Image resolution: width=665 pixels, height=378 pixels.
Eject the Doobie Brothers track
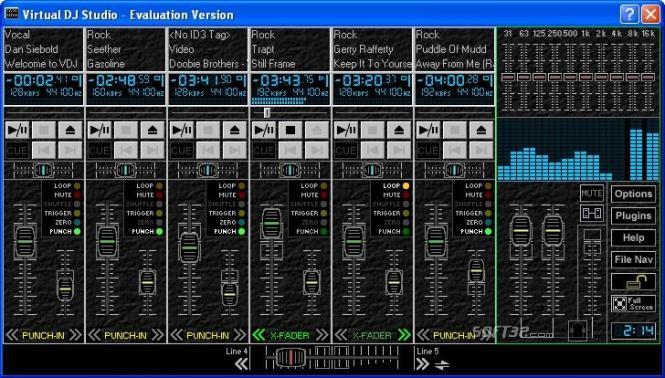(235, 130)
